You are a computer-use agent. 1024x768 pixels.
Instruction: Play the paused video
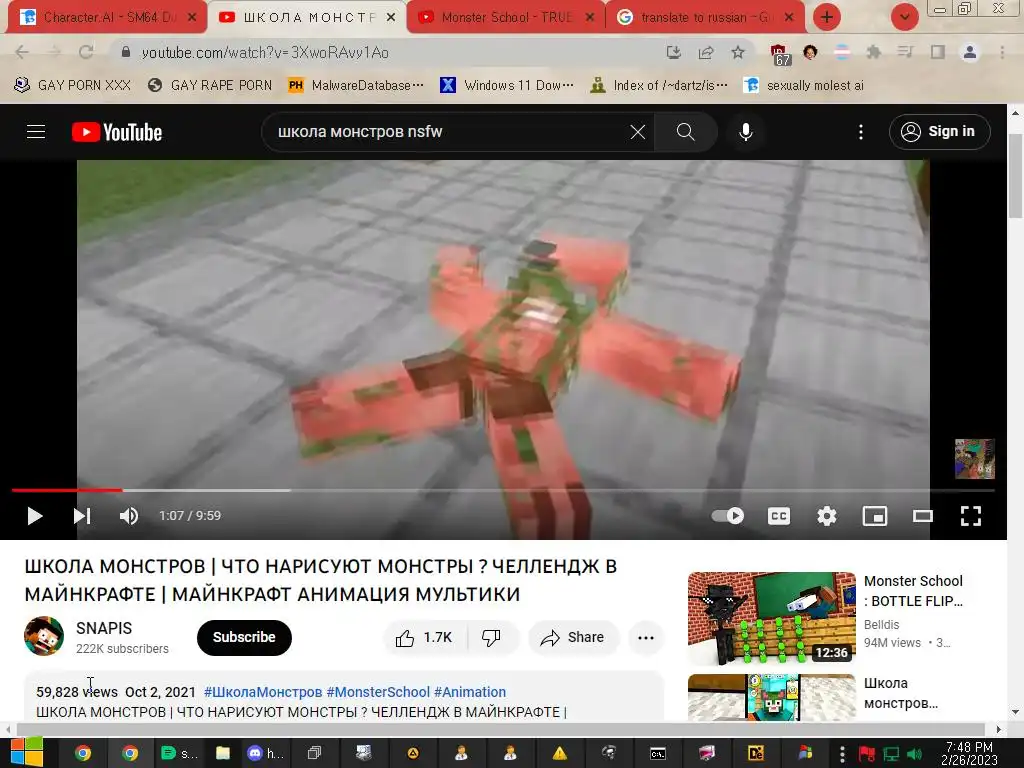click(35, 516)
